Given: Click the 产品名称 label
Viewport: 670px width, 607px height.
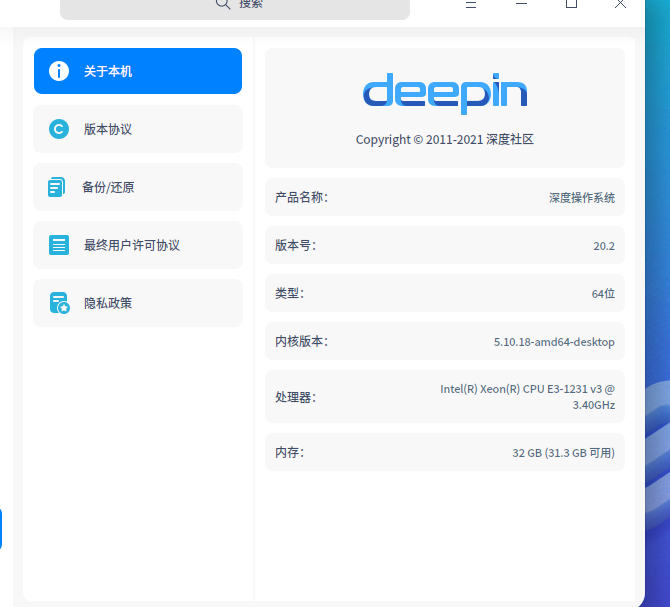Looking at the screenshot, I should point(301,197).
